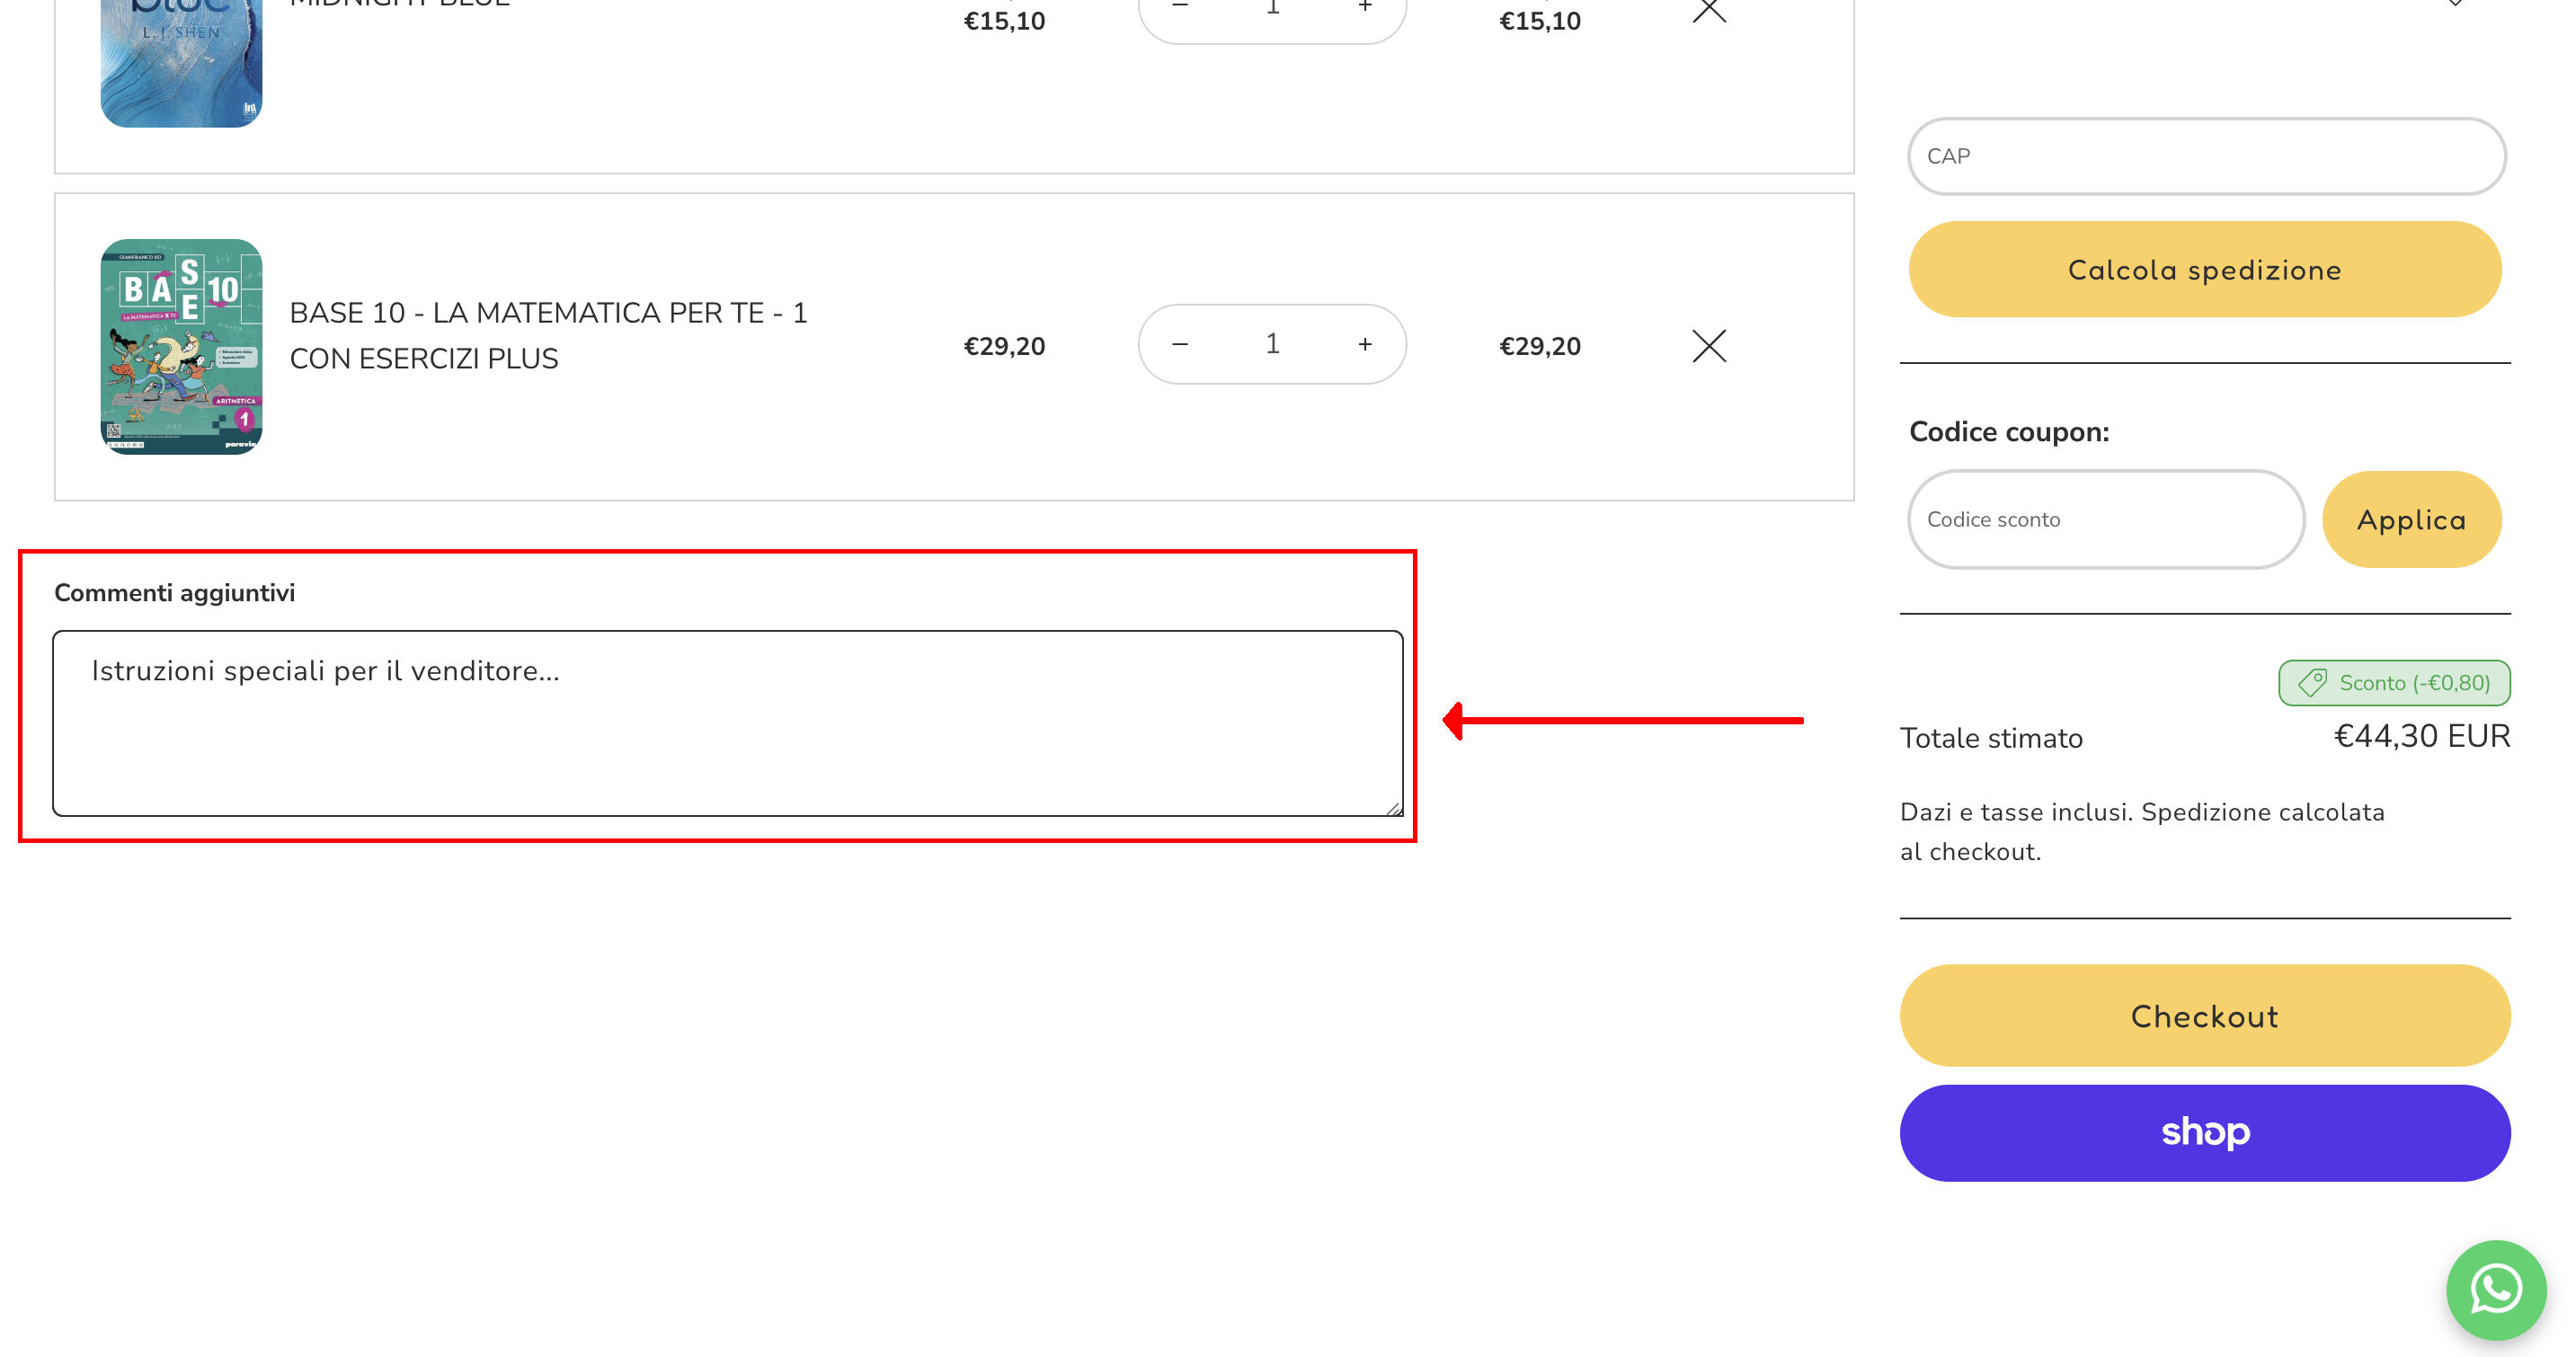
Task: Select Midnight Blue unit price €15,10
Action: [1004, 20]
